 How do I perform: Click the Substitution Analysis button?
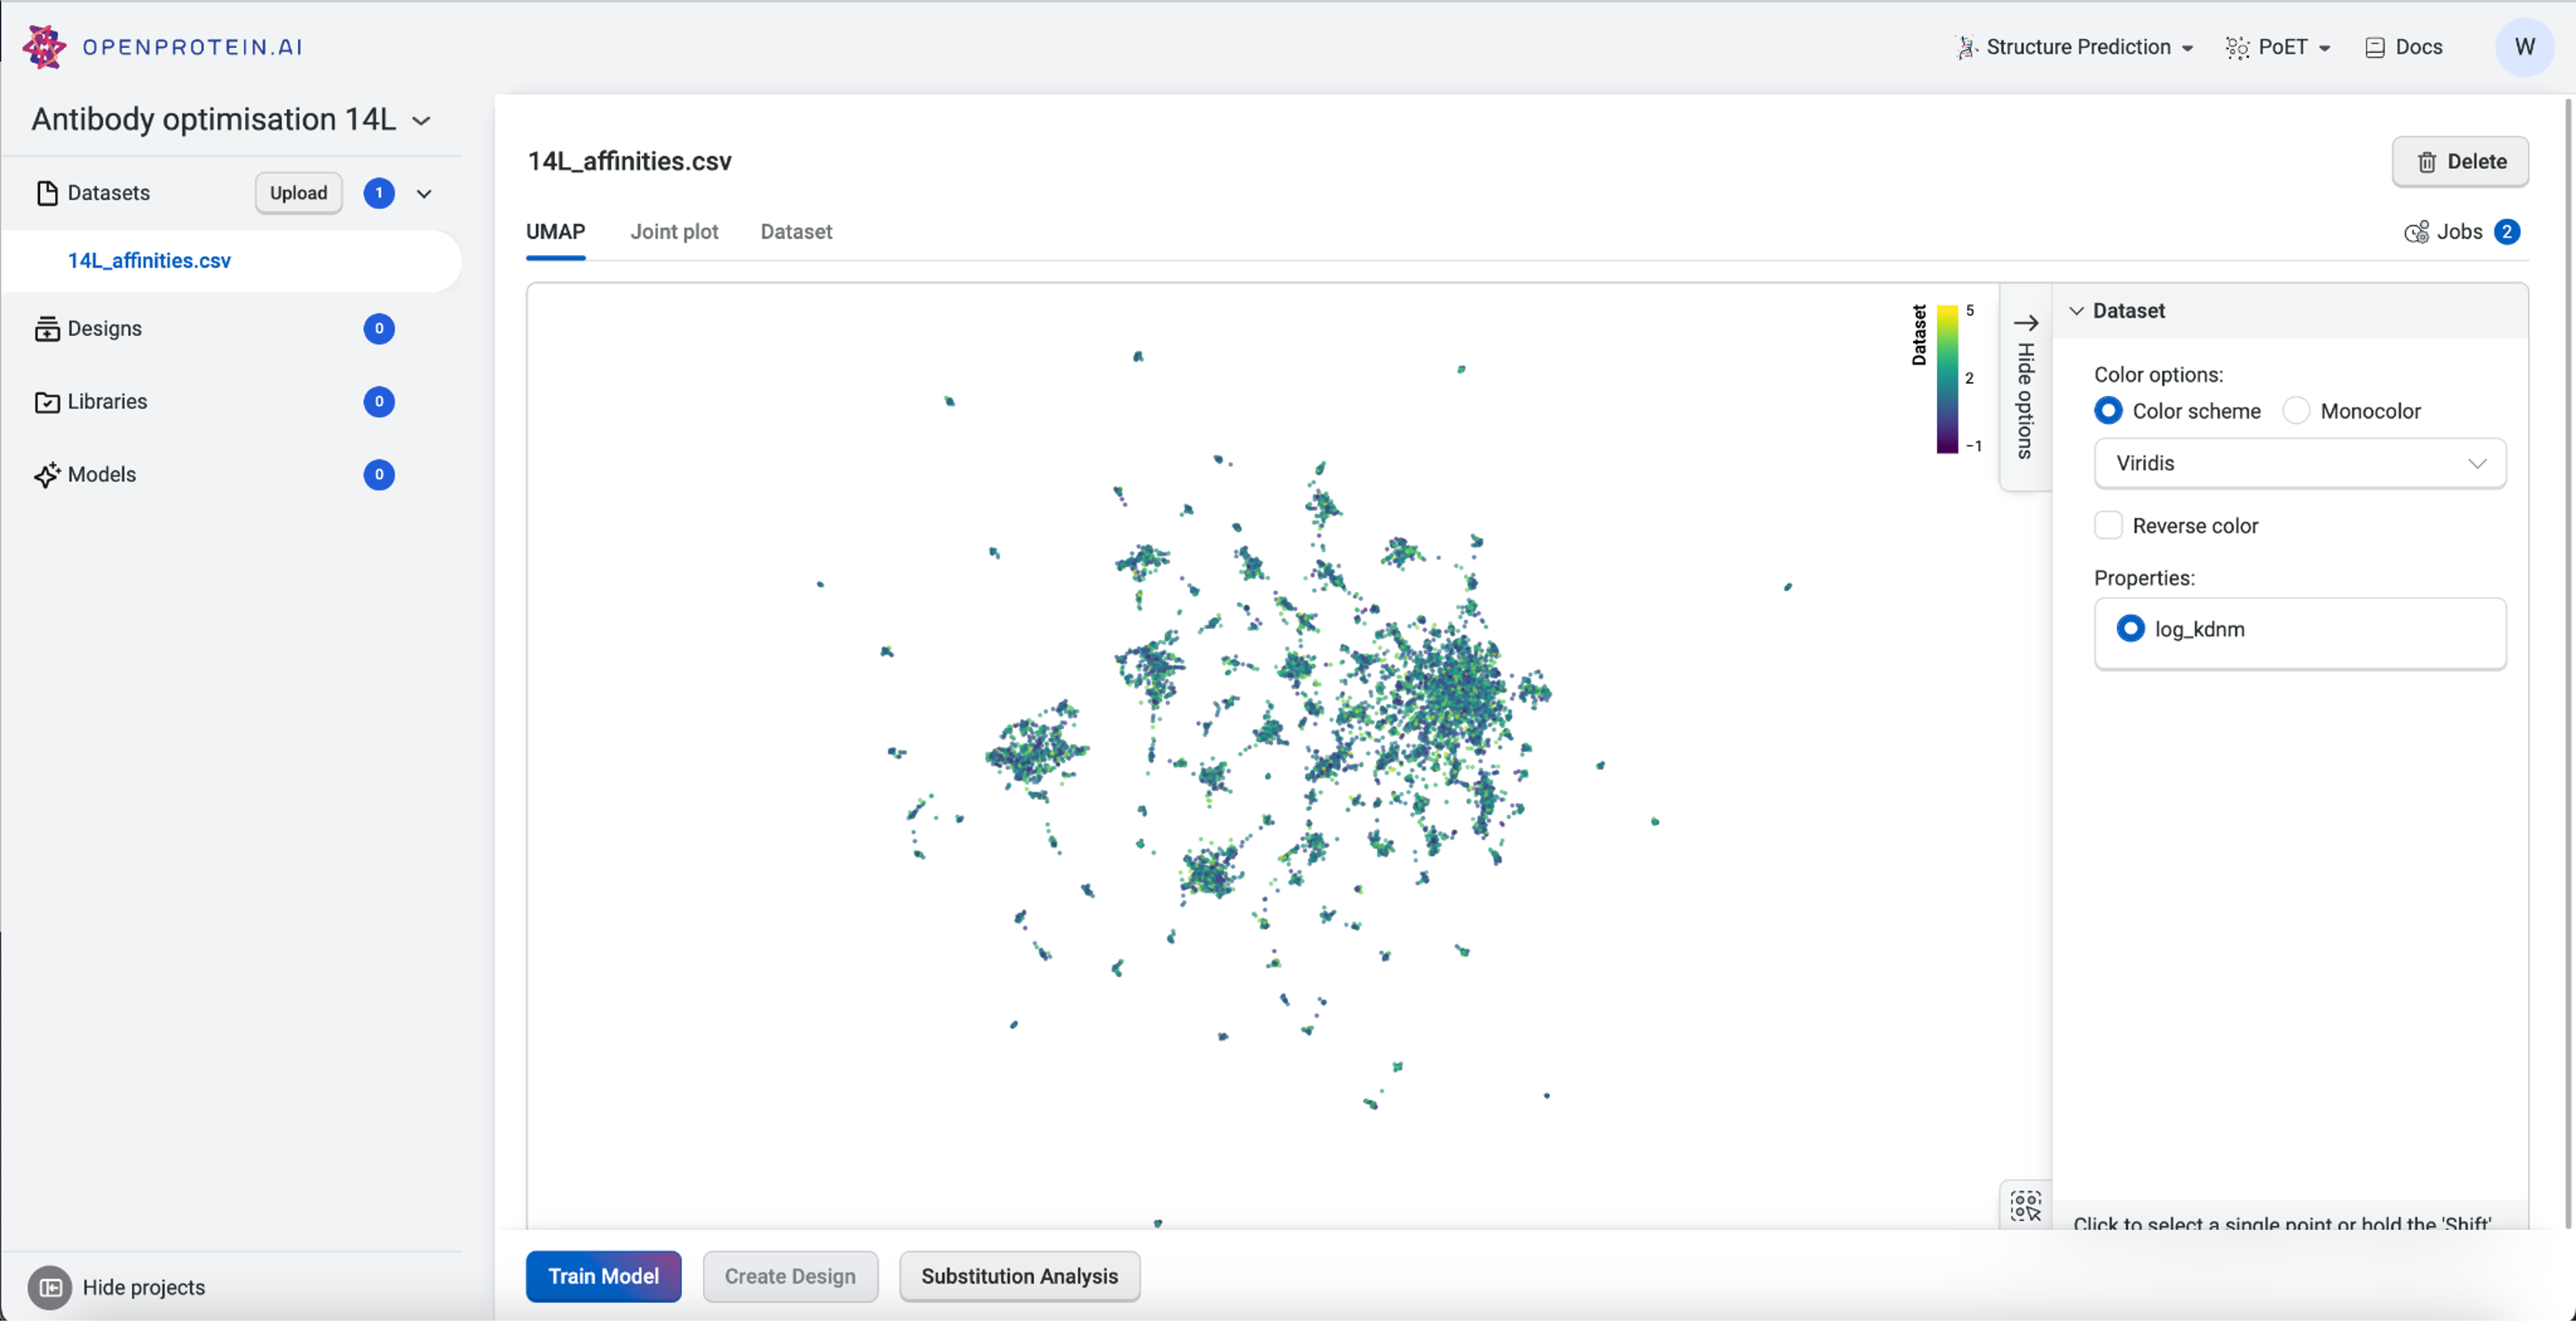(x=1019, y=1276)
